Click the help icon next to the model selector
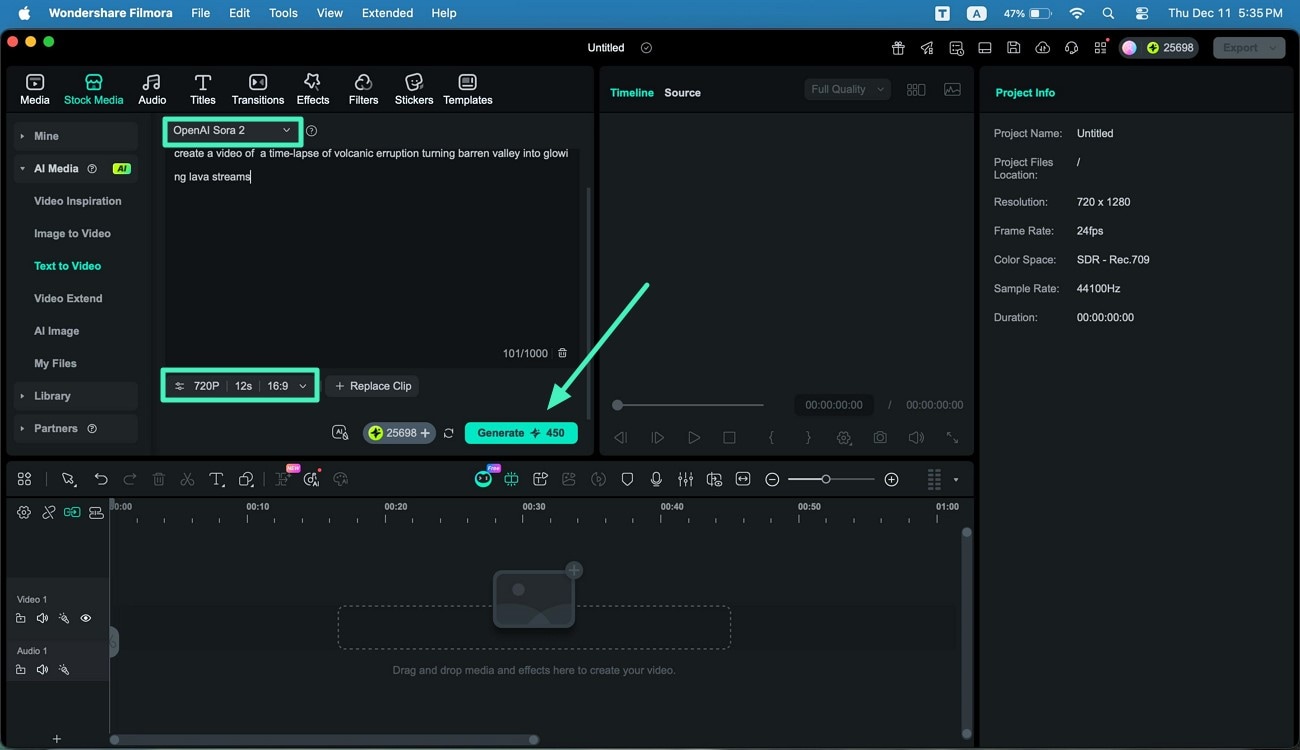 [312, 131]
